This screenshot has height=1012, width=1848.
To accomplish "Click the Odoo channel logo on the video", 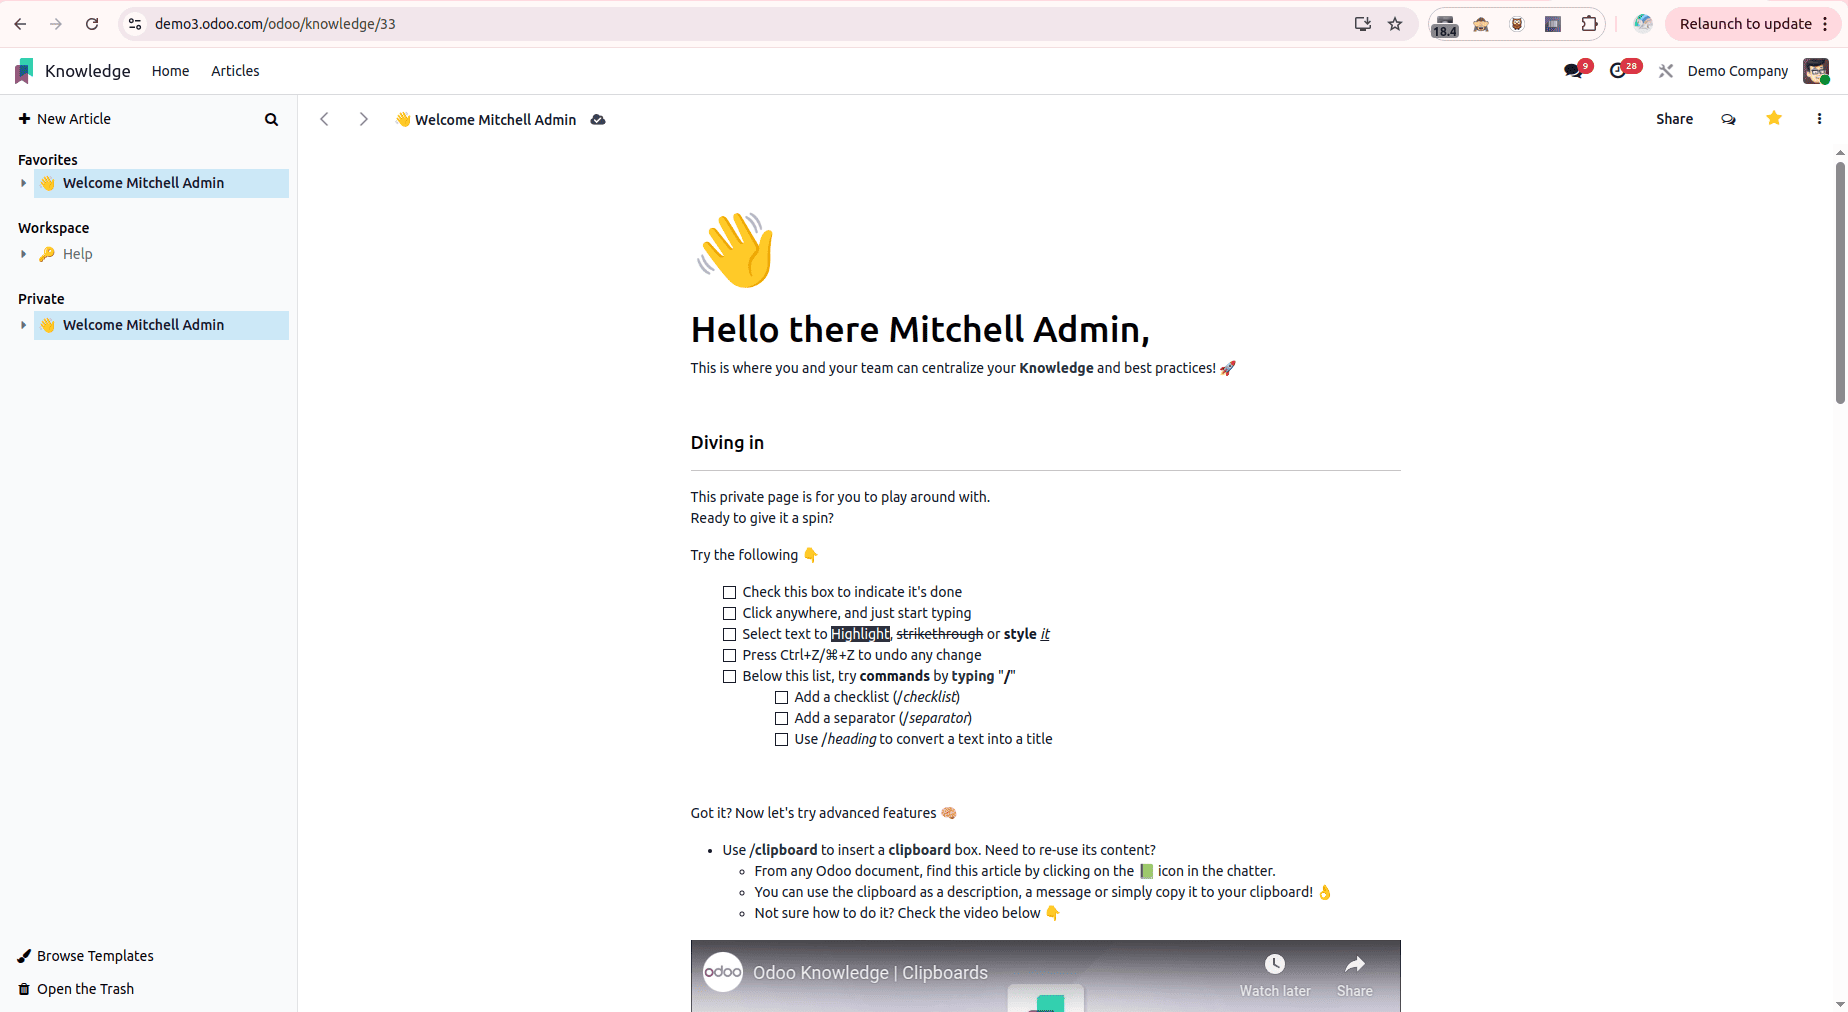I will point(723,972).
